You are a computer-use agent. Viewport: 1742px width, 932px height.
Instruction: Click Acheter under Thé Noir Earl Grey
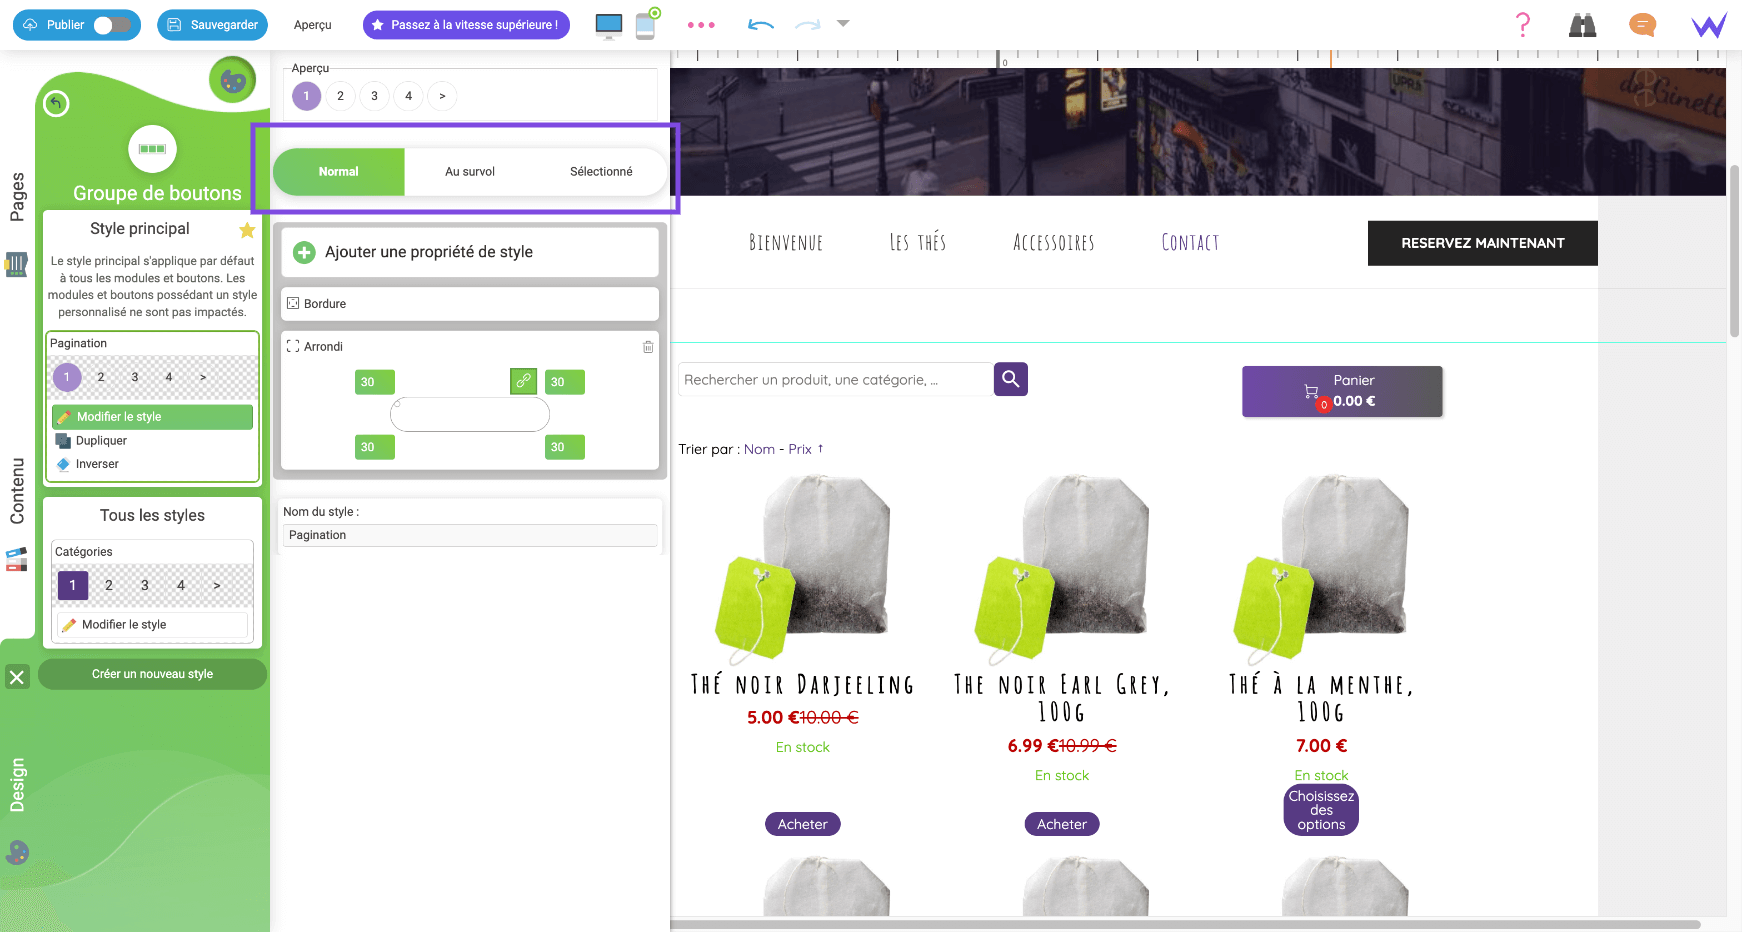pos(1062,824)
